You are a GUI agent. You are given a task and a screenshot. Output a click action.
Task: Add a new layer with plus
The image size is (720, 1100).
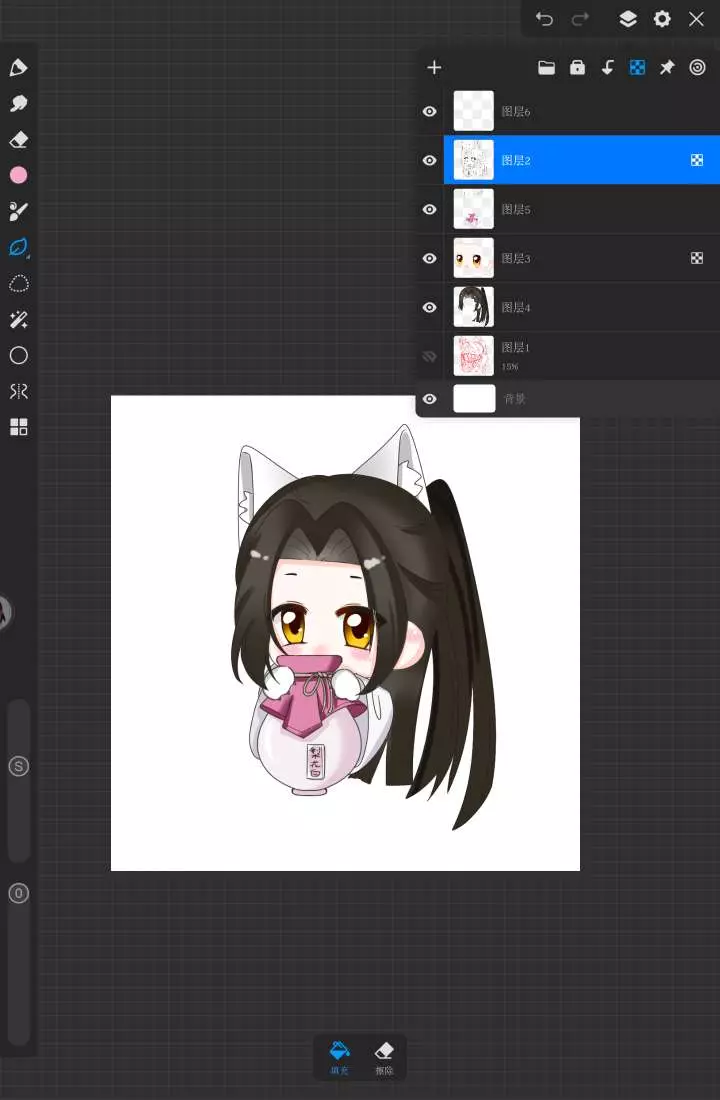[434, 67]
